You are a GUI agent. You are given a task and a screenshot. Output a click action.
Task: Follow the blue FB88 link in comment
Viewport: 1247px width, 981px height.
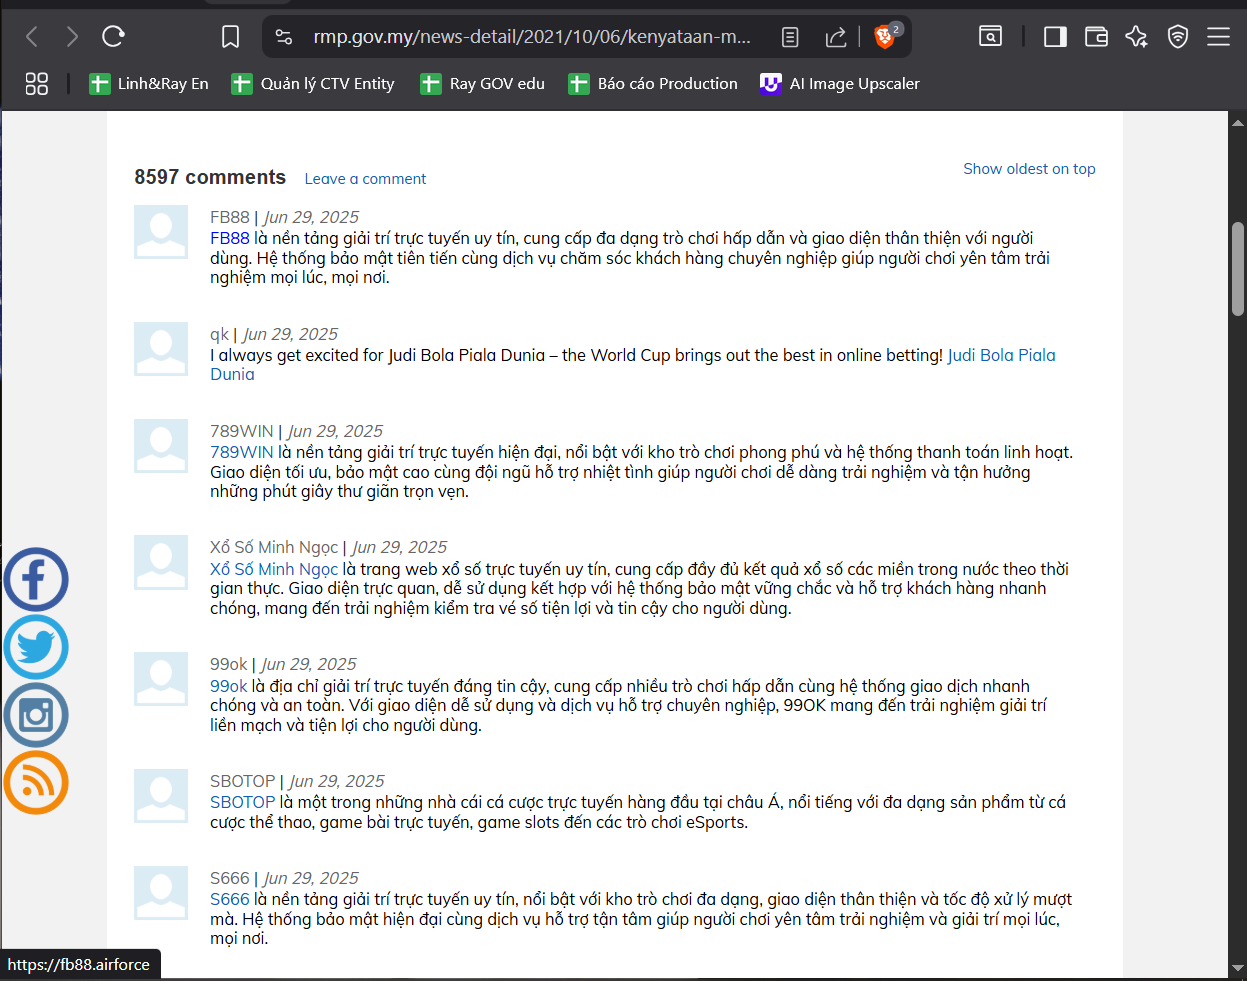tap(230, 238)
